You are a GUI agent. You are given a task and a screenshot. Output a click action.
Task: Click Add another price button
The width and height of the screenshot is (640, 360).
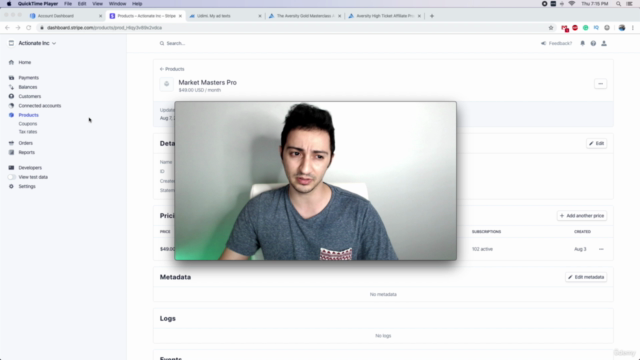pos(582,216)
